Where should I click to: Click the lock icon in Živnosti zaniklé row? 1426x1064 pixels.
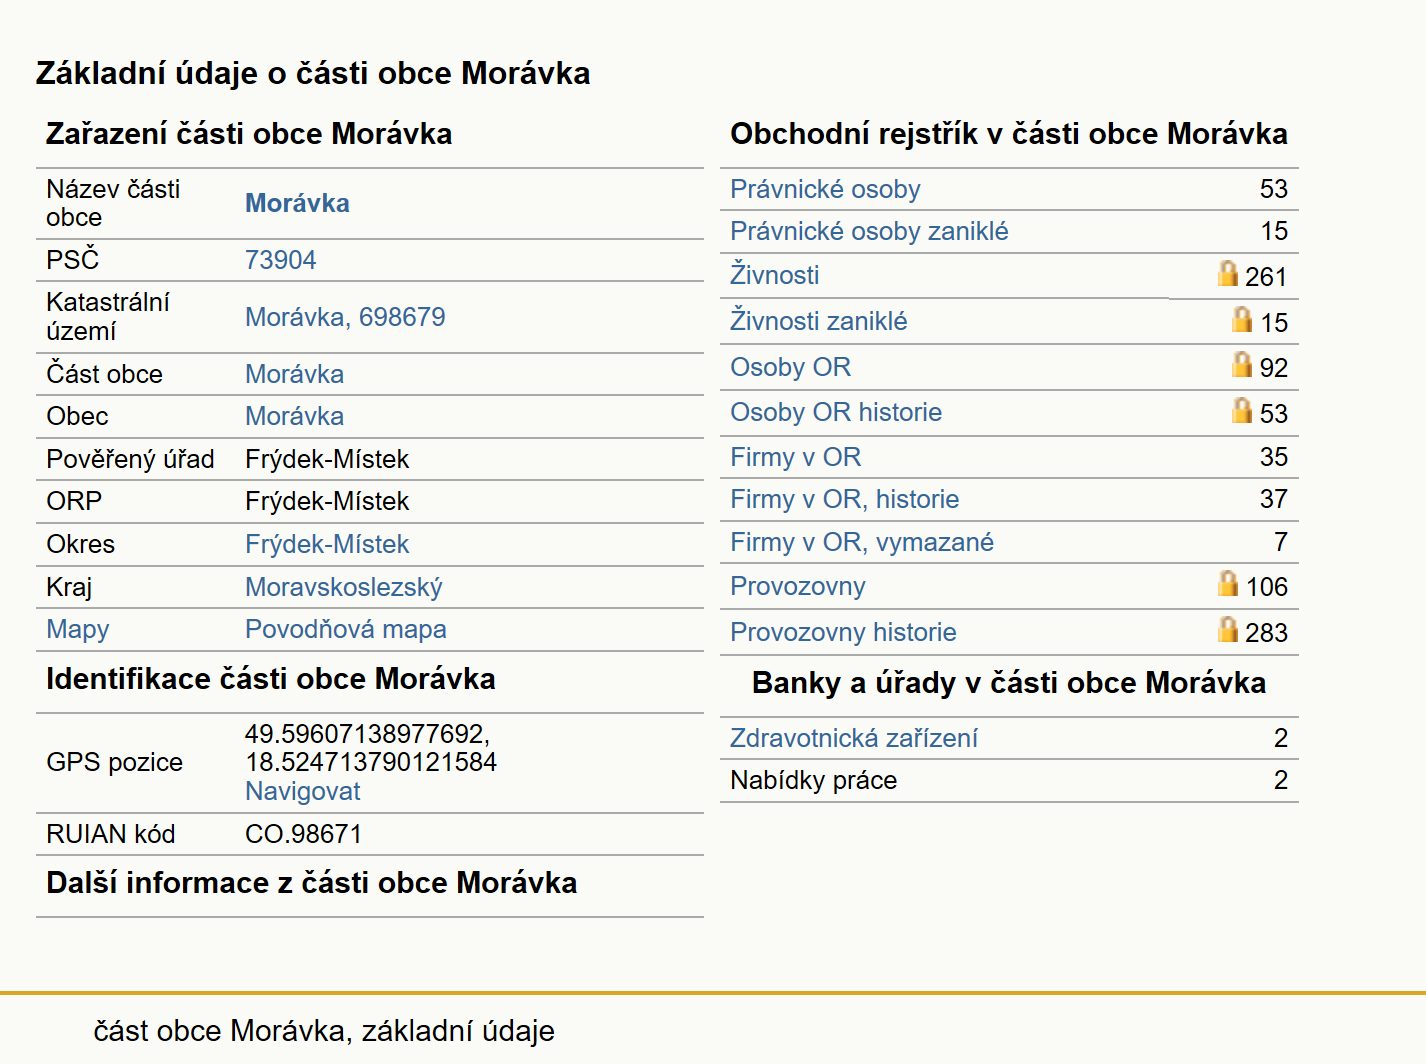(1241, 319)
